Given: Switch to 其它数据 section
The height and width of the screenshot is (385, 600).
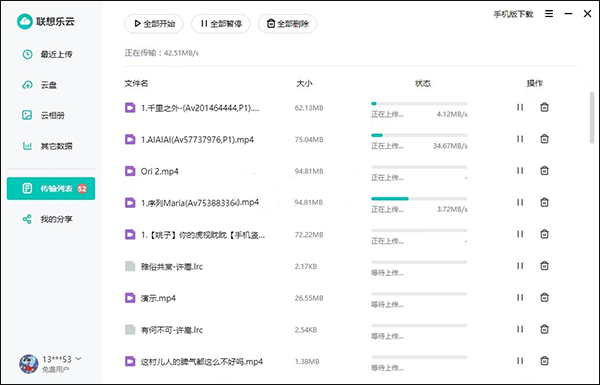Looking at the screenshot, I should click(47, 146).
